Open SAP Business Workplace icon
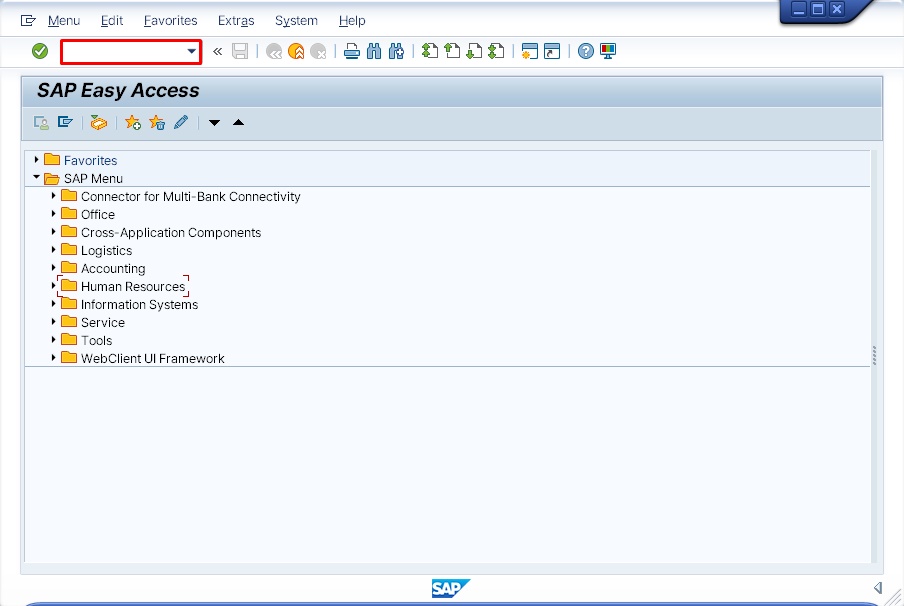The width and height of the screenshot is (904, 606). point(99,122)
